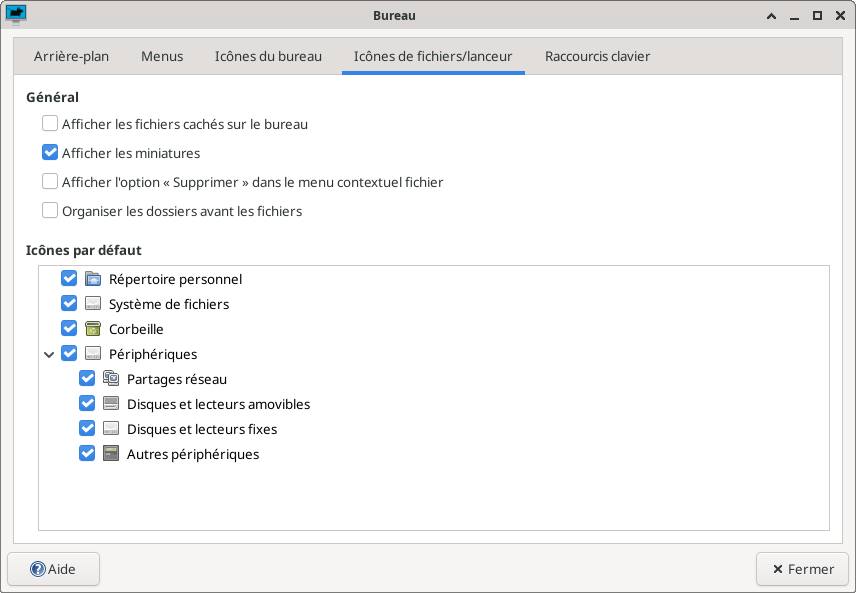Click the Périphériques device icon

[93, 354]
